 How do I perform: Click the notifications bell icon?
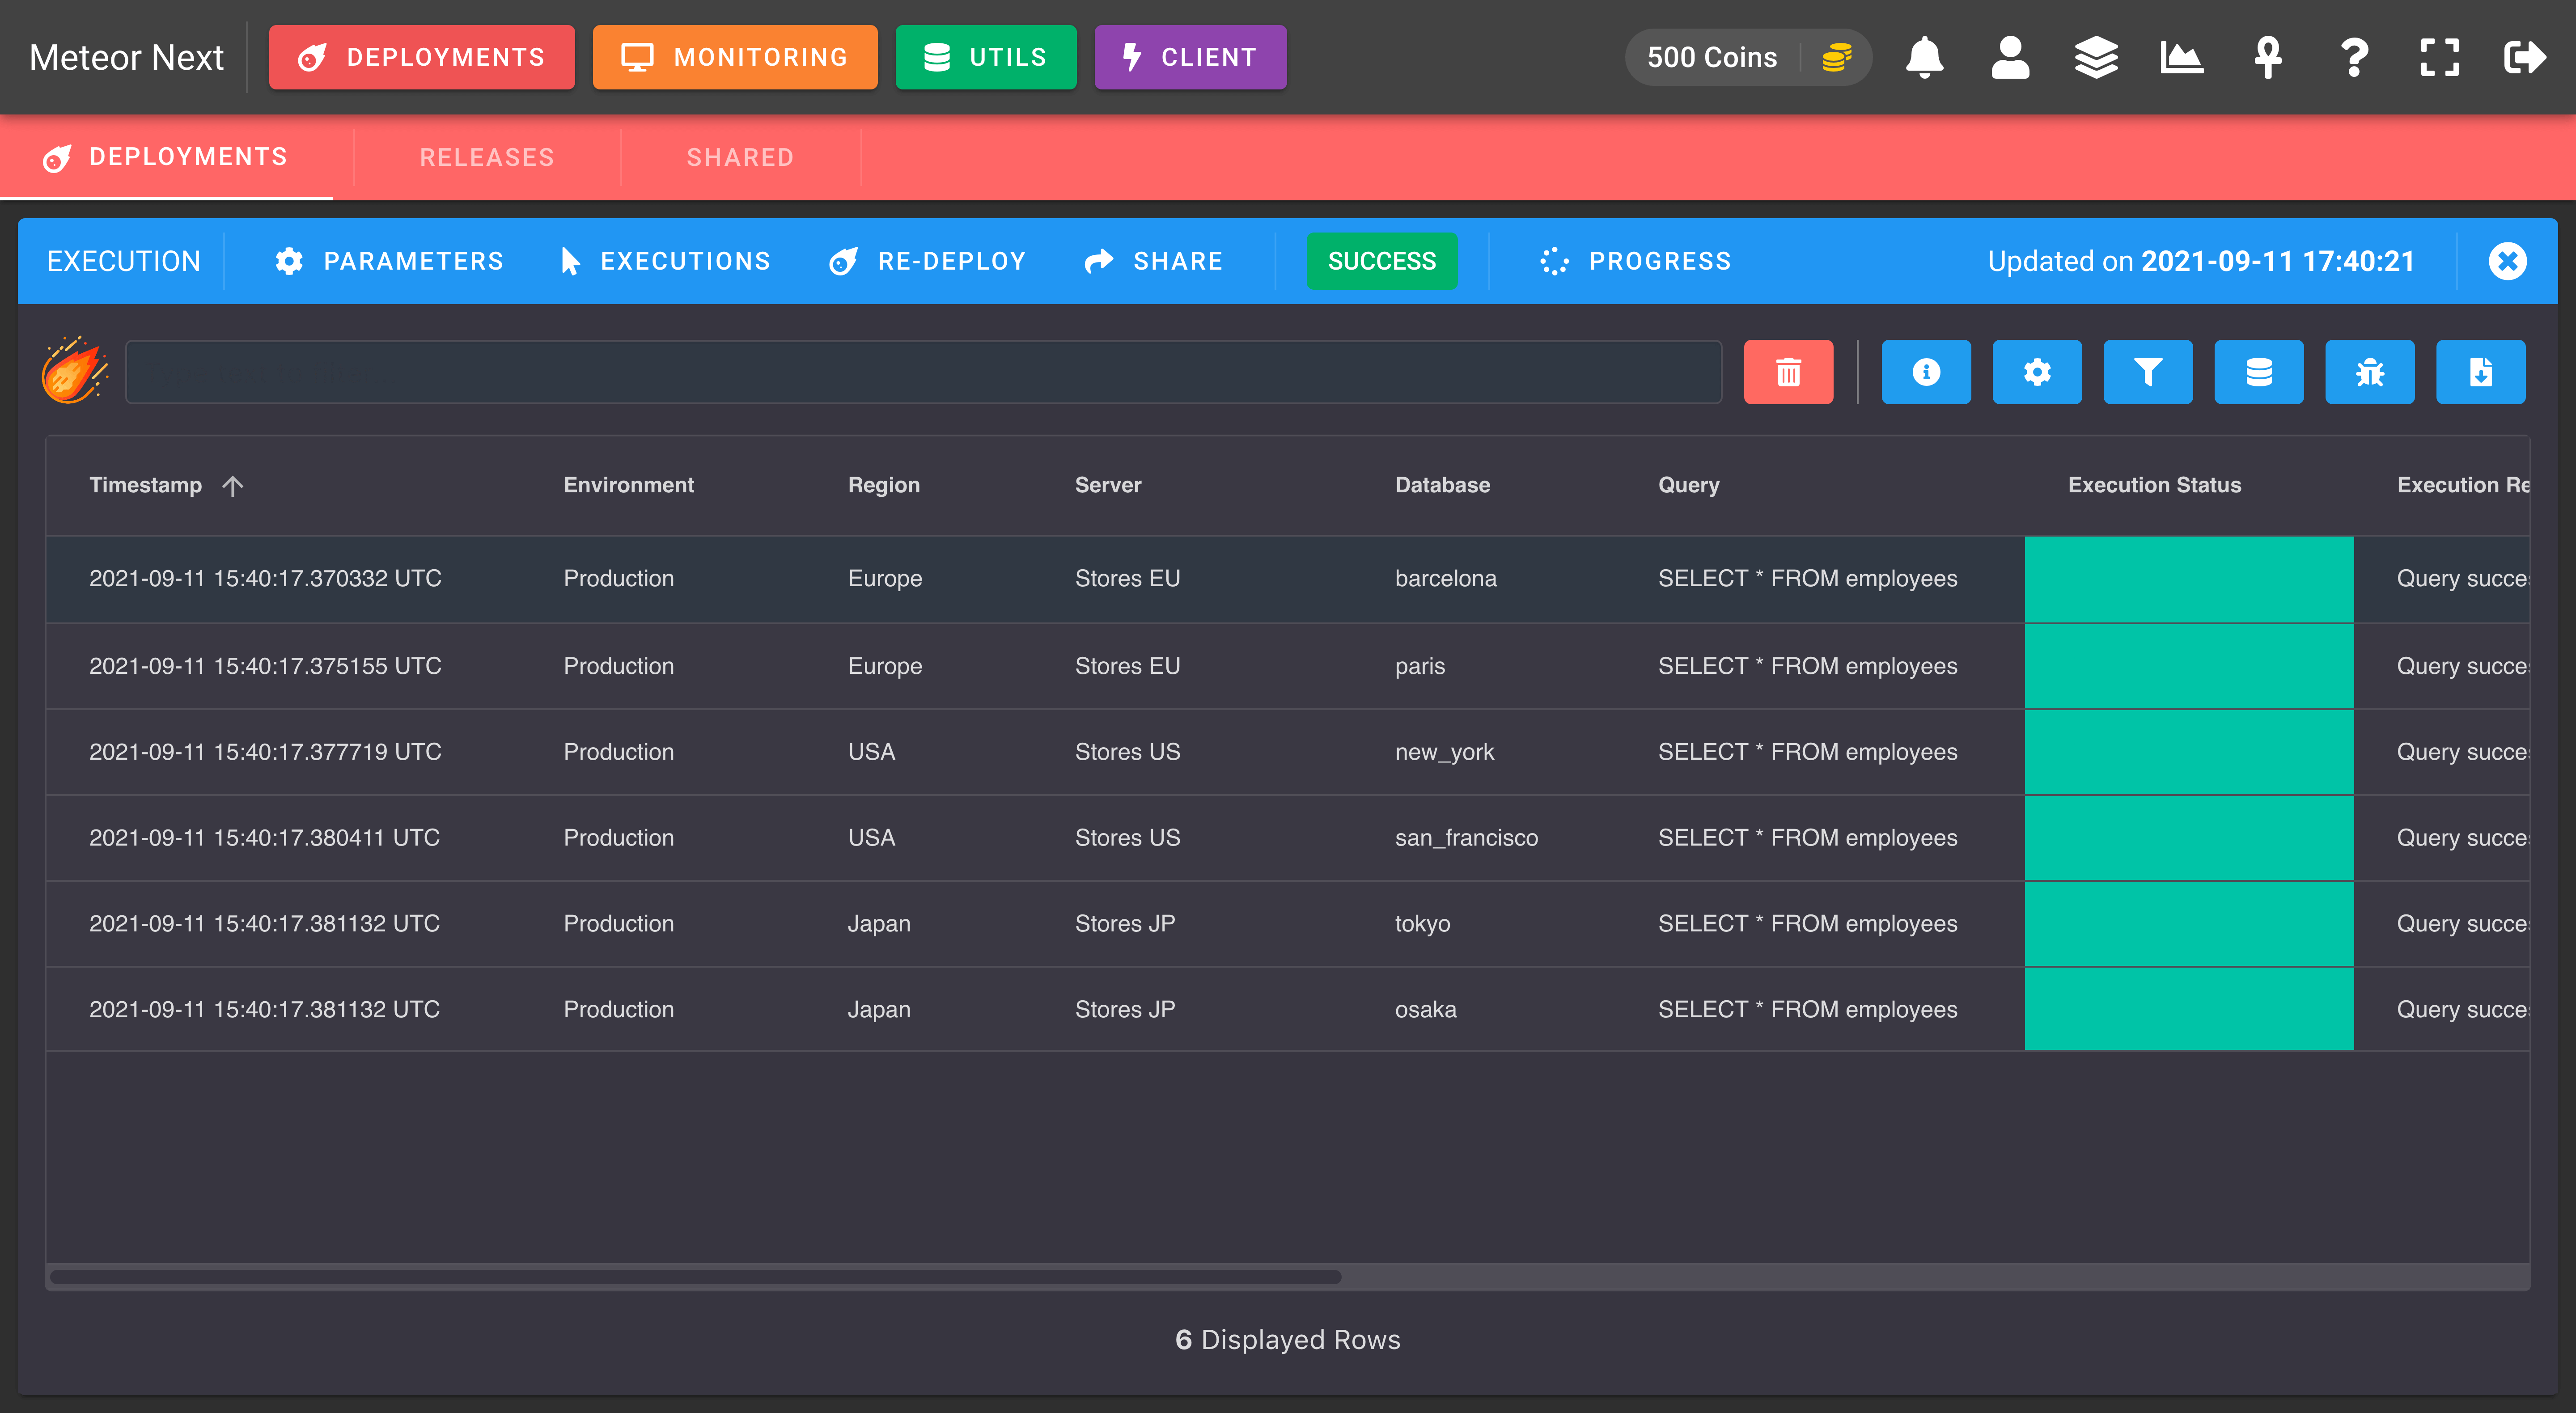coord(1924,57)
